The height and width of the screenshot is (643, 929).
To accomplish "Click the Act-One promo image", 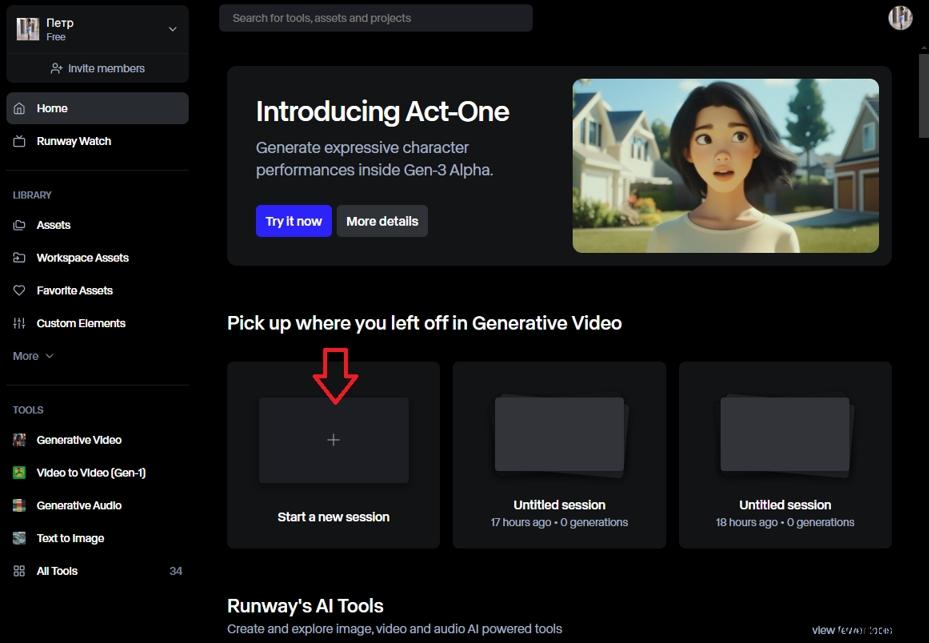I will click(x=726, y=166).
